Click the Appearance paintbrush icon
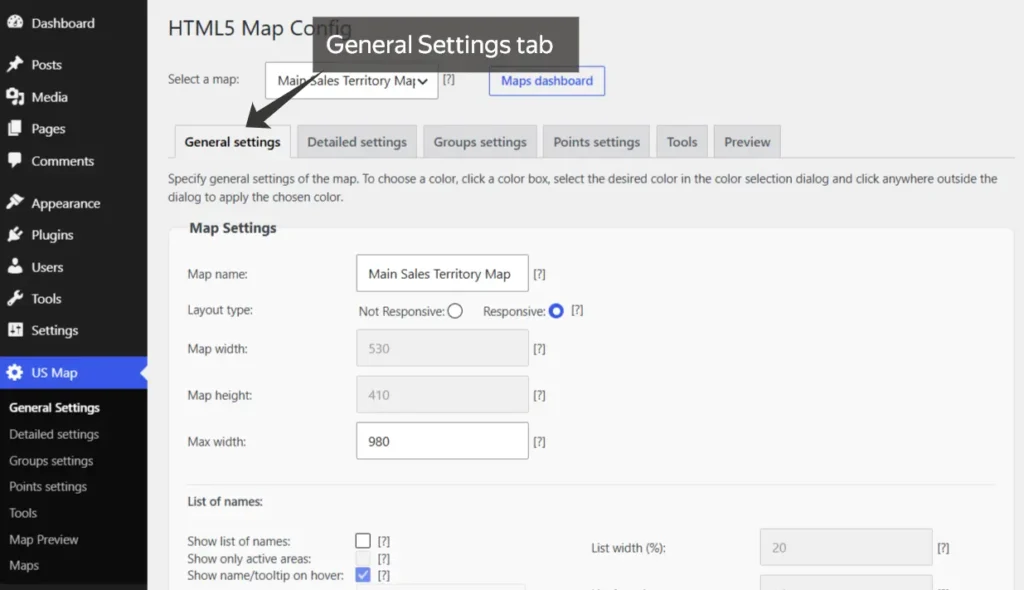 (x=15, y=203)
